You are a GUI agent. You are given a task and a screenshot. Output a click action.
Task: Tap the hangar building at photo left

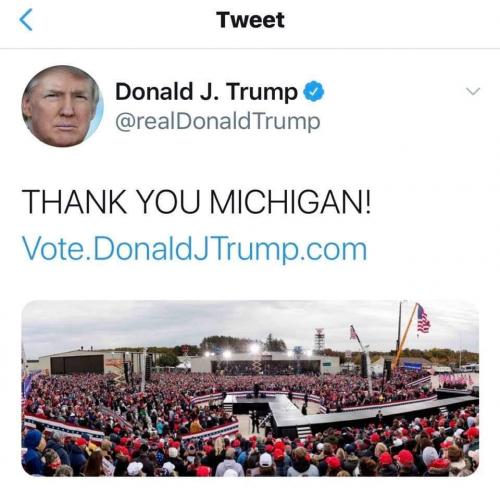78,362
